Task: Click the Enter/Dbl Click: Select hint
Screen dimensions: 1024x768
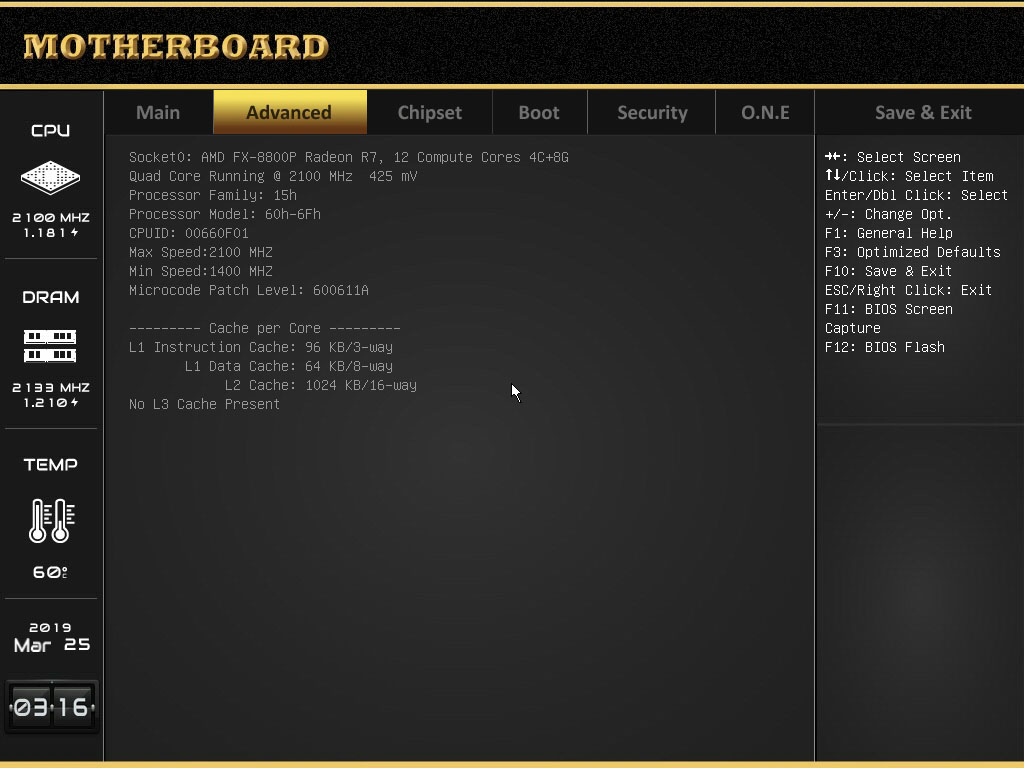Action: (916, 195)
